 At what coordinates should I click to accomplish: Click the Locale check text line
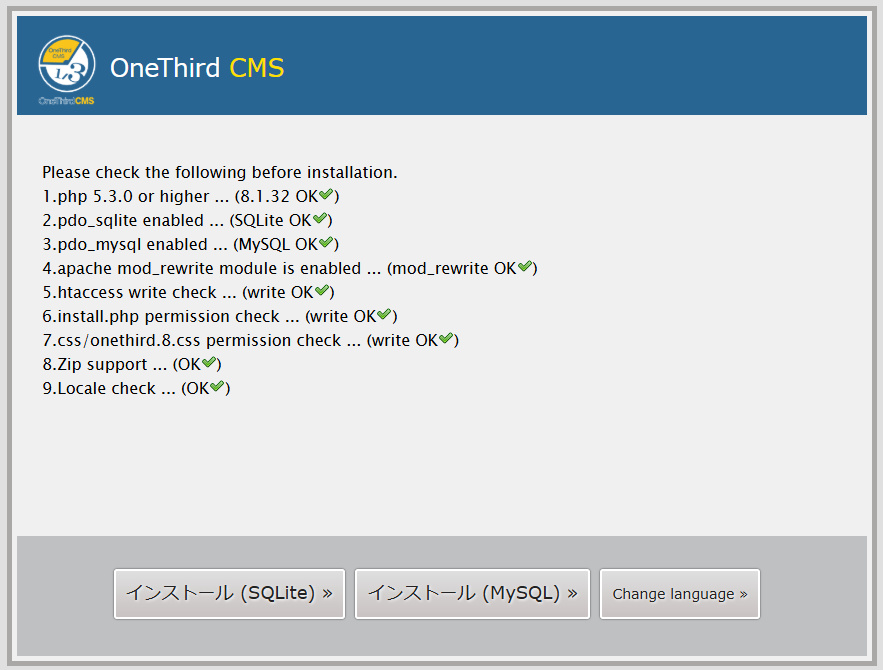99,388
